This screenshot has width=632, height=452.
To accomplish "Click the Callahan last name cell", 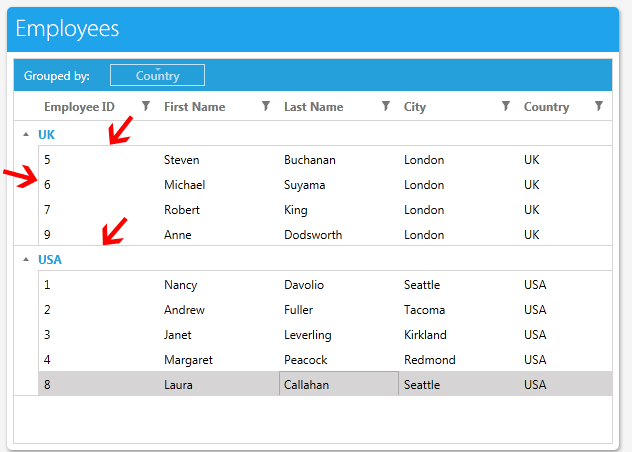I will pos(306,385).
